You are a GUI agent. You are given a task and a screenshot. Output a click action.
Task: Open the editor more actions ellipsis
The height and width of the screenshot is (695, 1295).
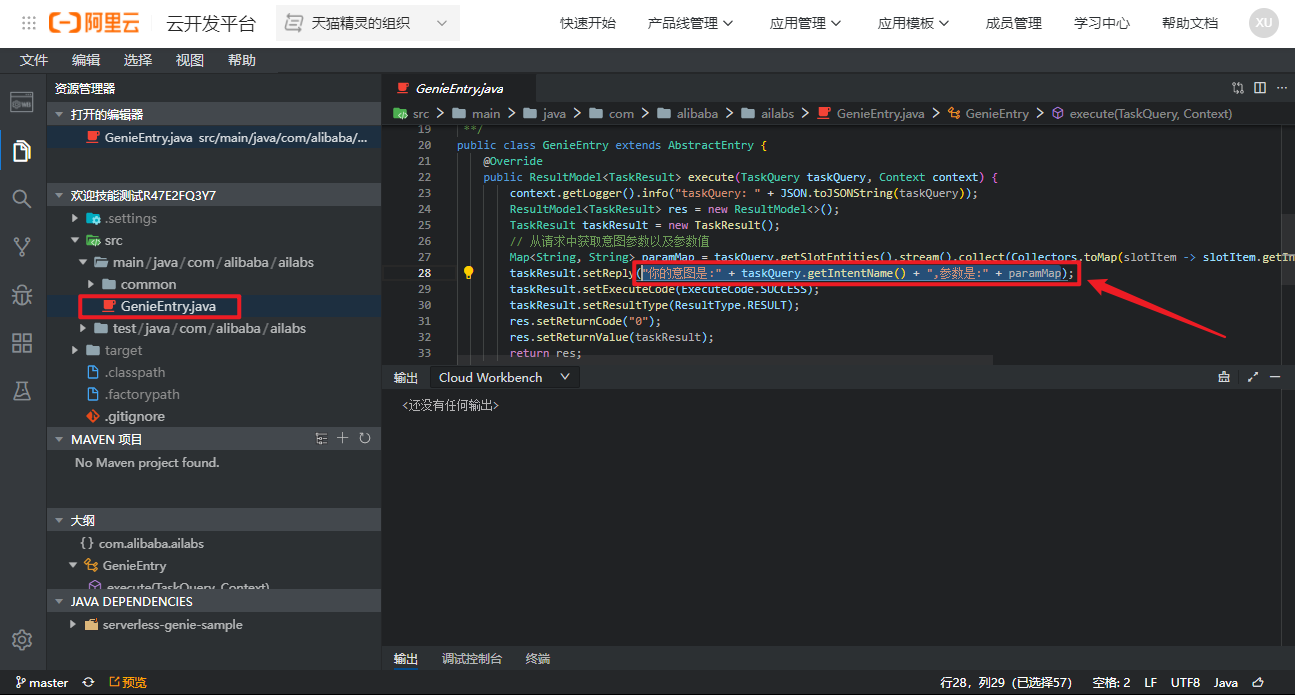pos(1281,88)
